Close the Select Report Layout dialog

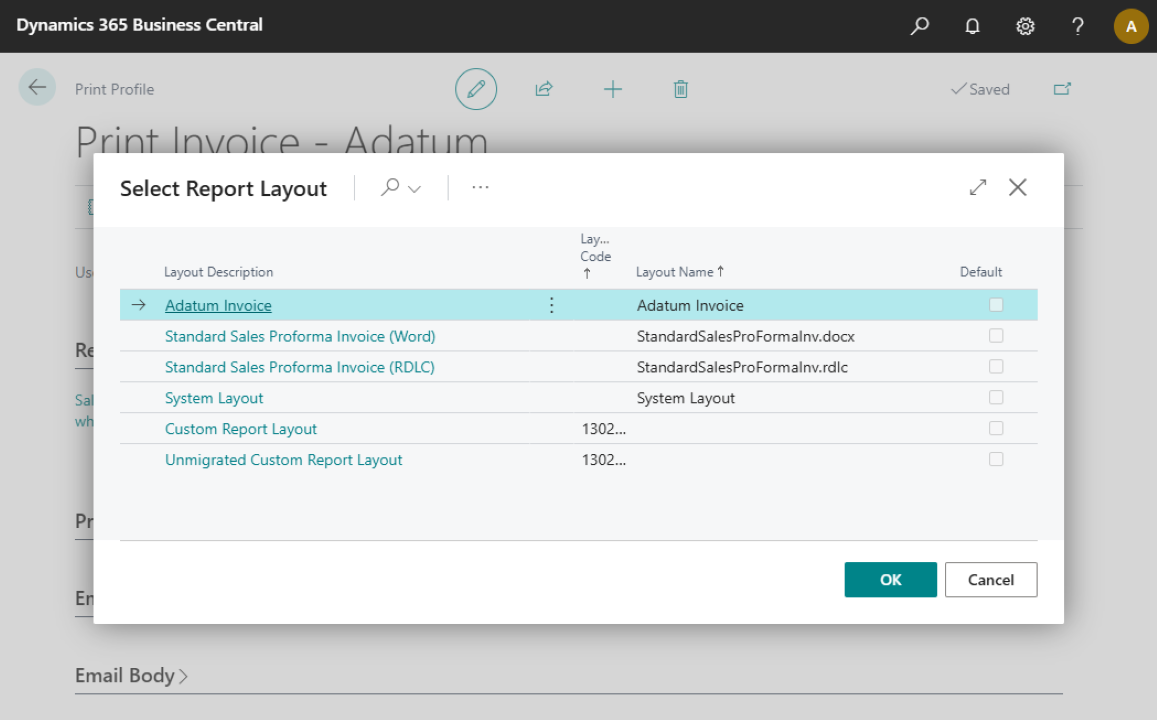pyautogui.click(x=1018, y=187)
